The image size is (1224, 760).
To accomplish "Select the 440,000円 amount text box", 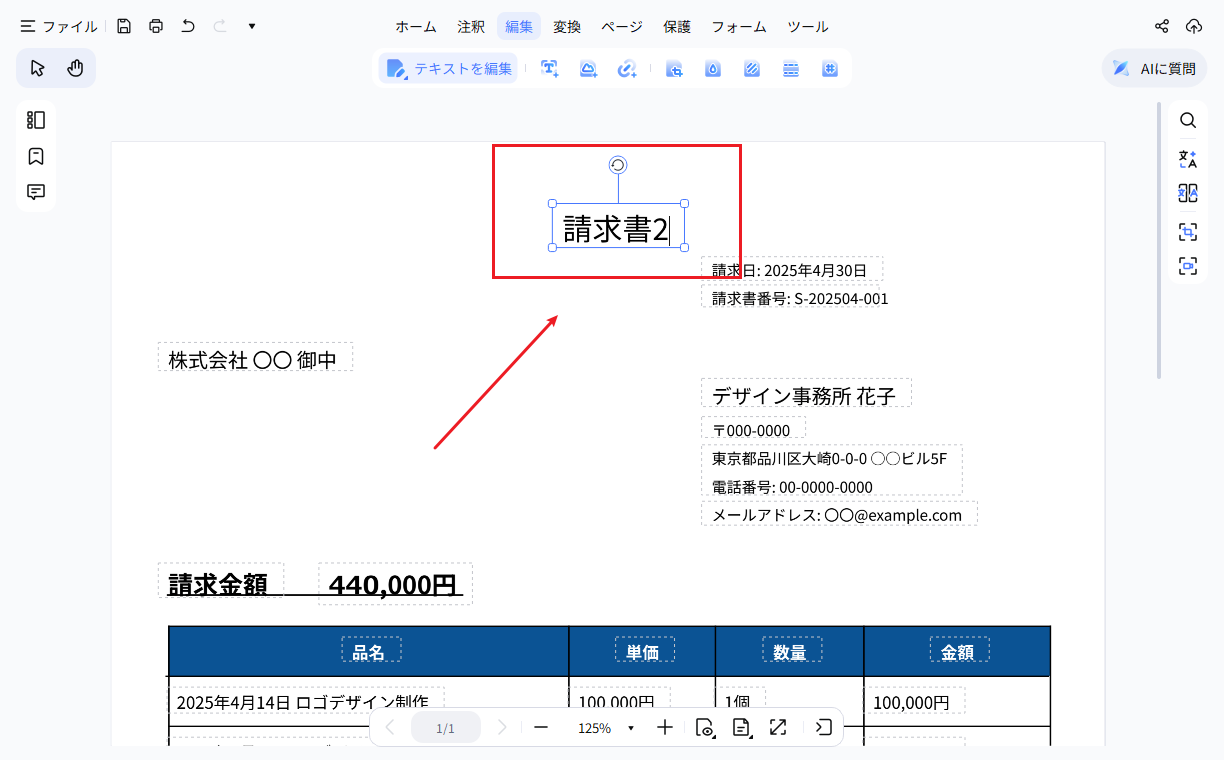I will 395,584.
